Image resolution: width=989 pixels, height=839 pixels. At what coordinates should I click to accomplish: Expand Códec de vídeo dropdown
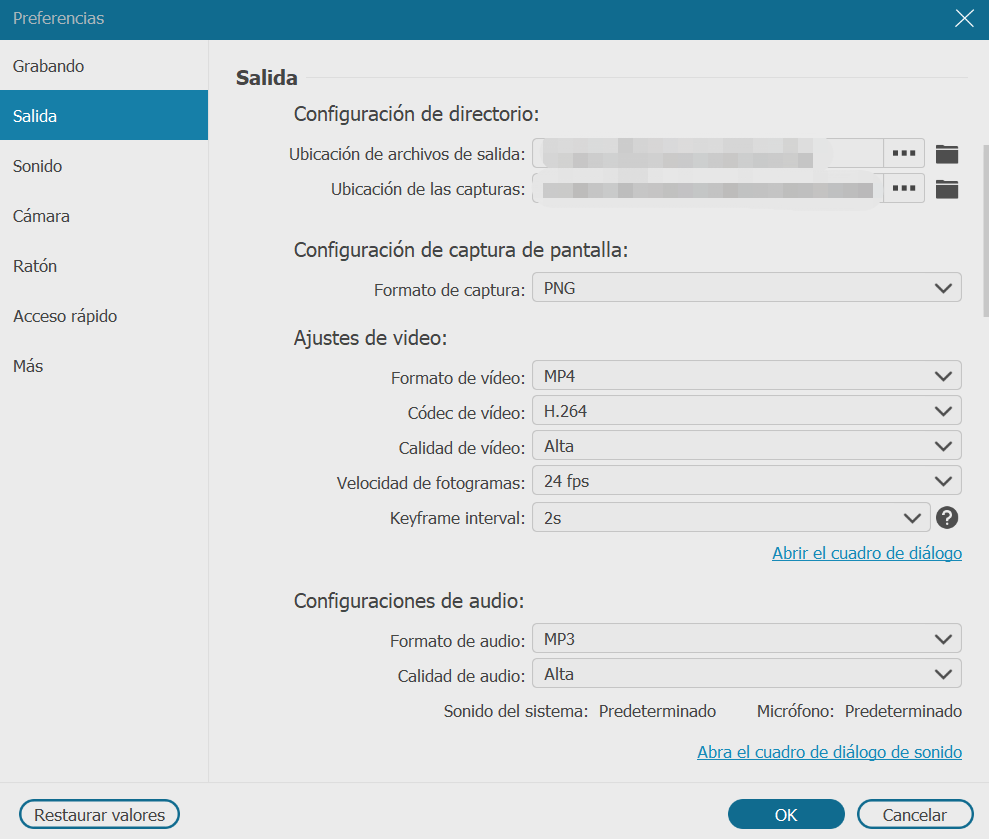pos(747,411)
